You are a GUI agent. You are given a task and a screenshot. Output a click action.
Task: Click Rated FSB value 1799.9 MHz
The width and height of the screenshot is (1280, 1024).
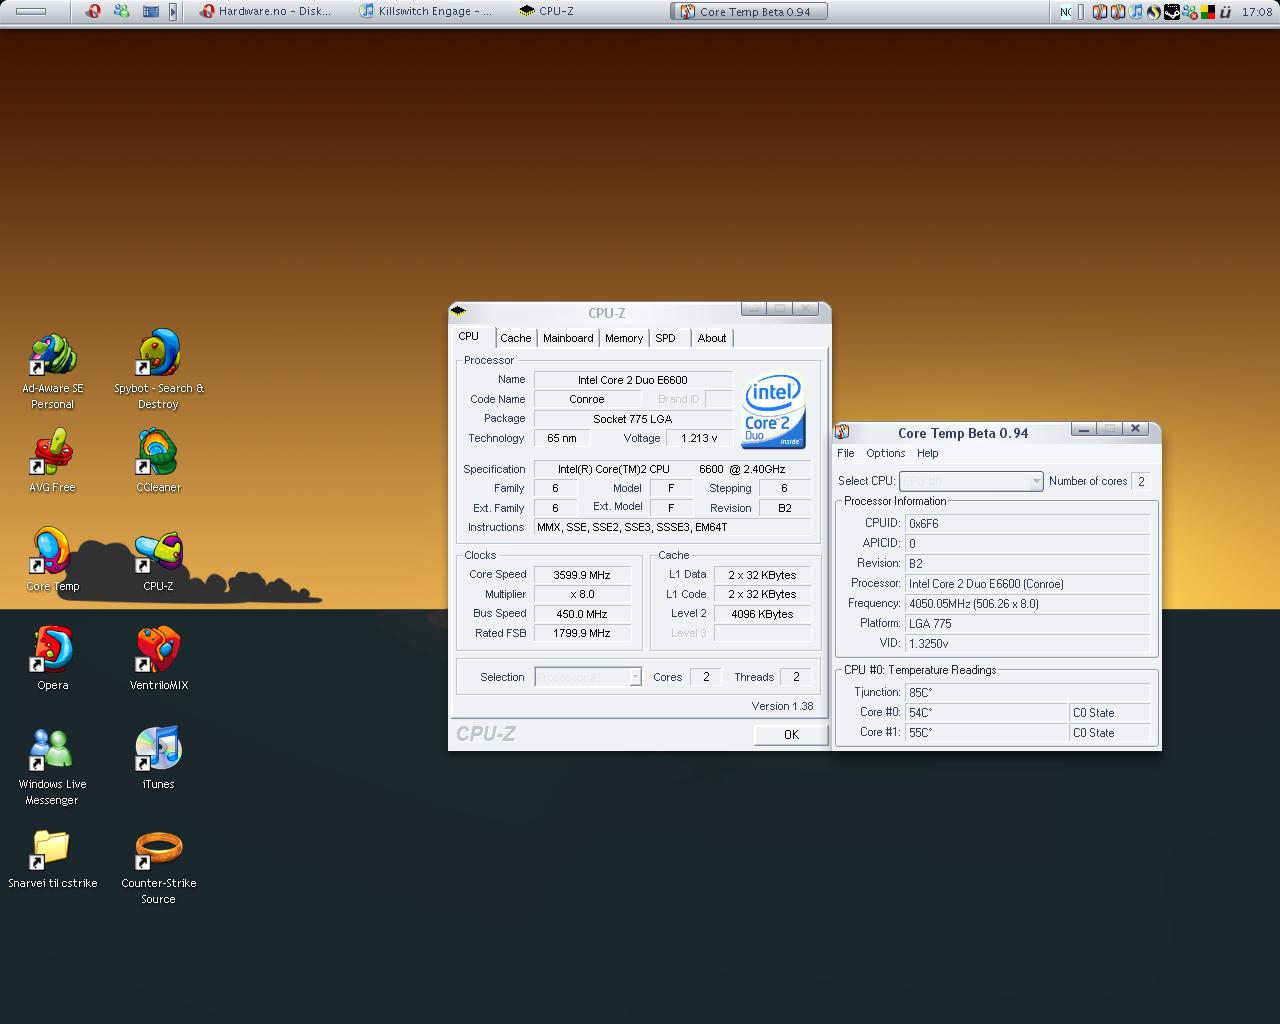pos(582,633)
